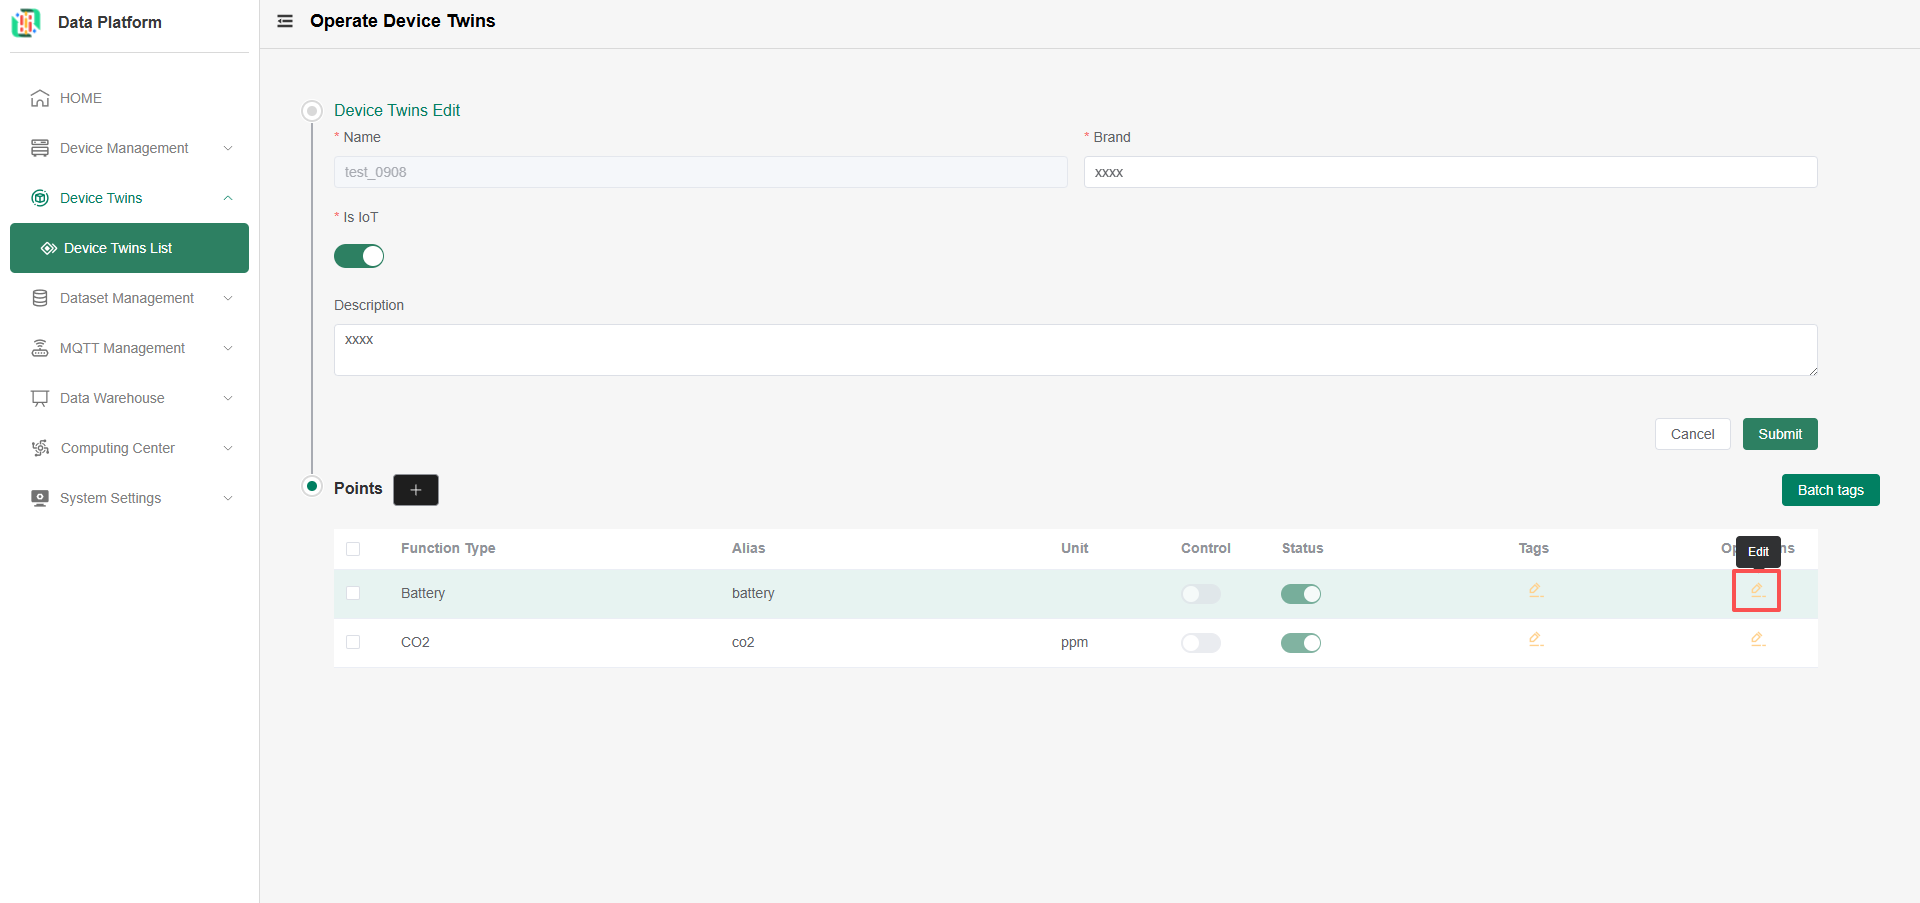Viewport: 1920px width, 903px height.
Task: Click Edit icon for CO2 point
Action: click(1757, 640)
